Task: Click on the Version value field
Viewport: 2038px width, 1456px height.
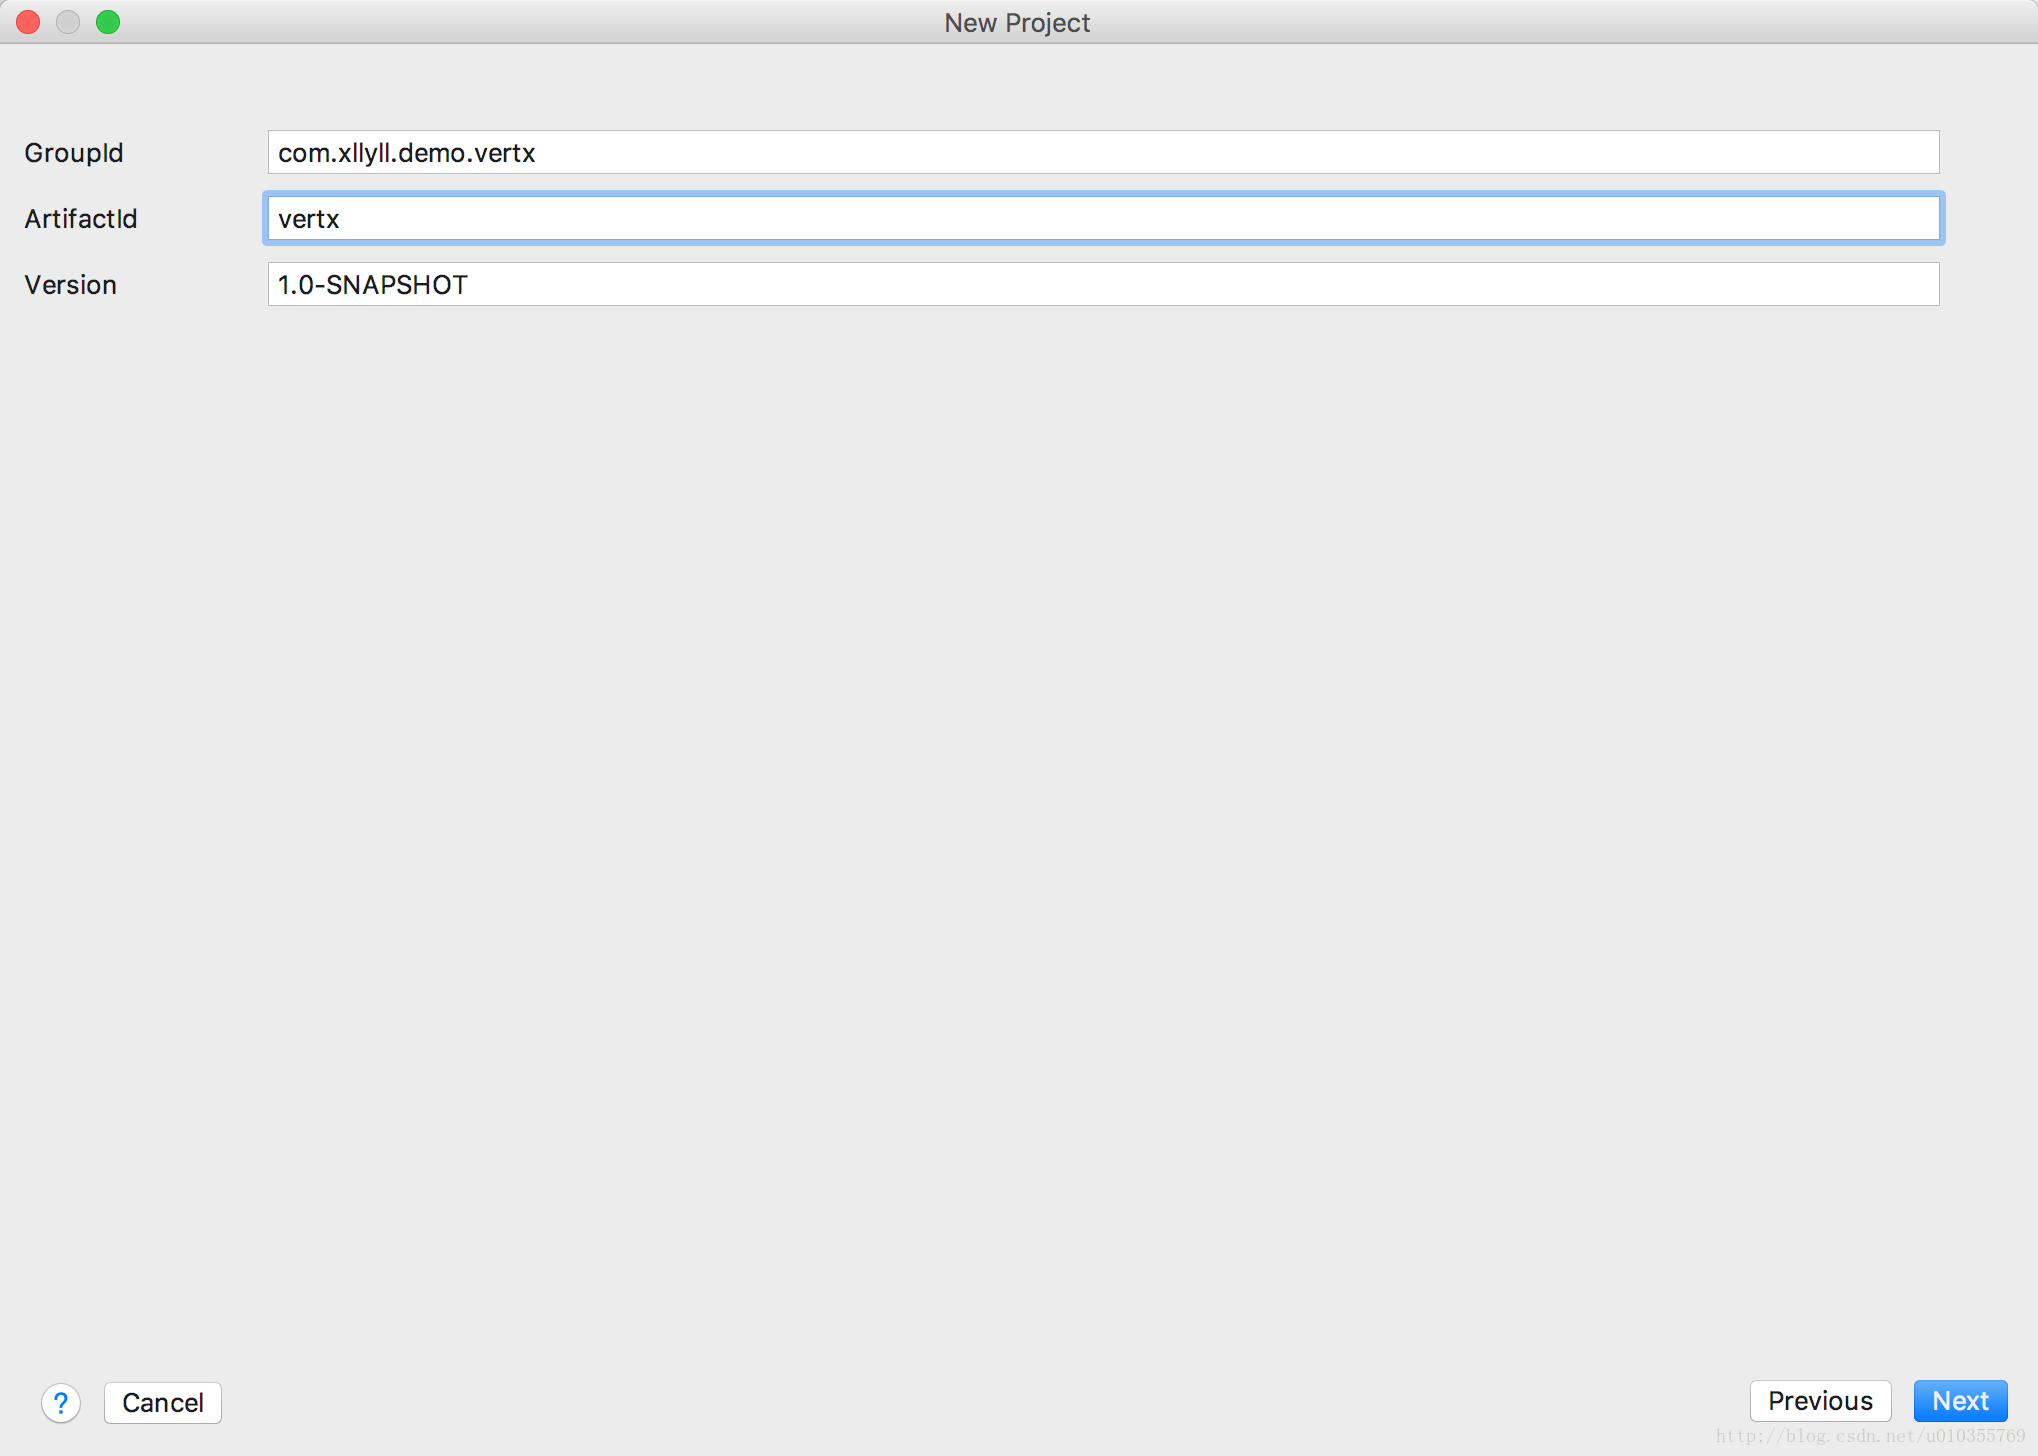Action: [x=1102, y=285]
